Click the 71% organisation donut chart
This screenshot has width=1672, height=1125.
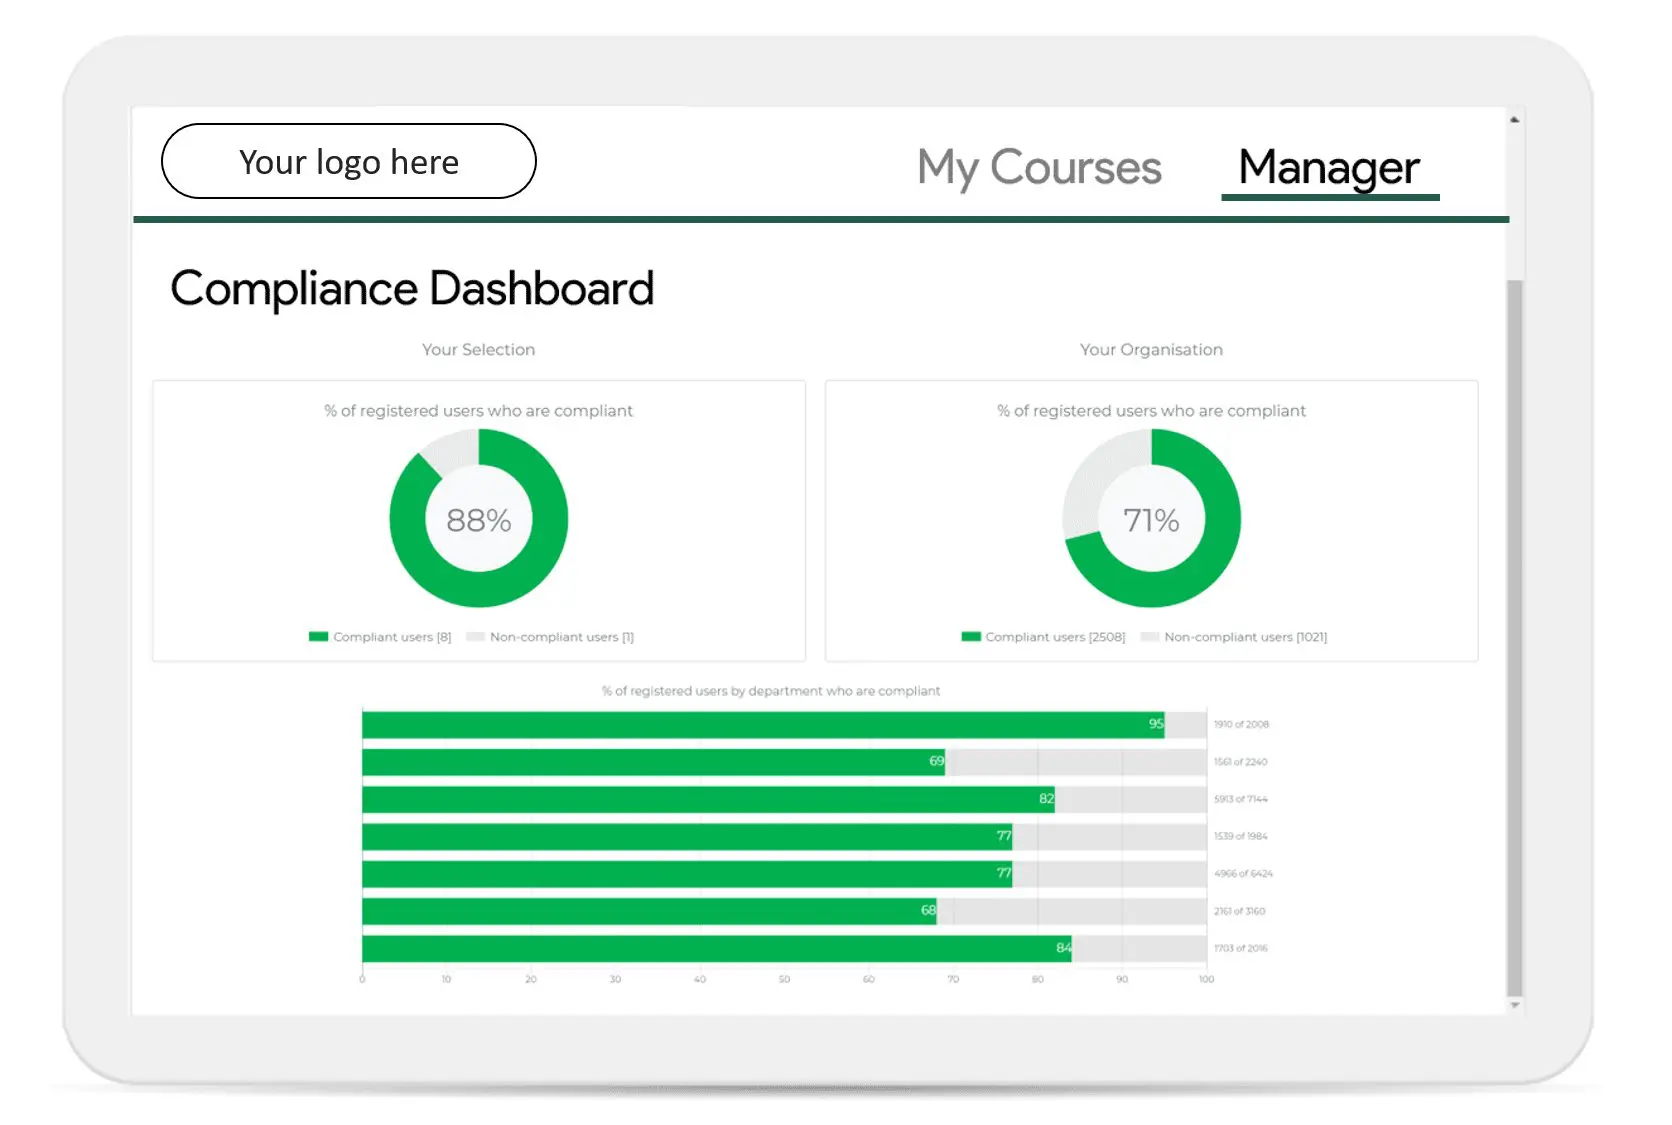(x=1151, y=518)
